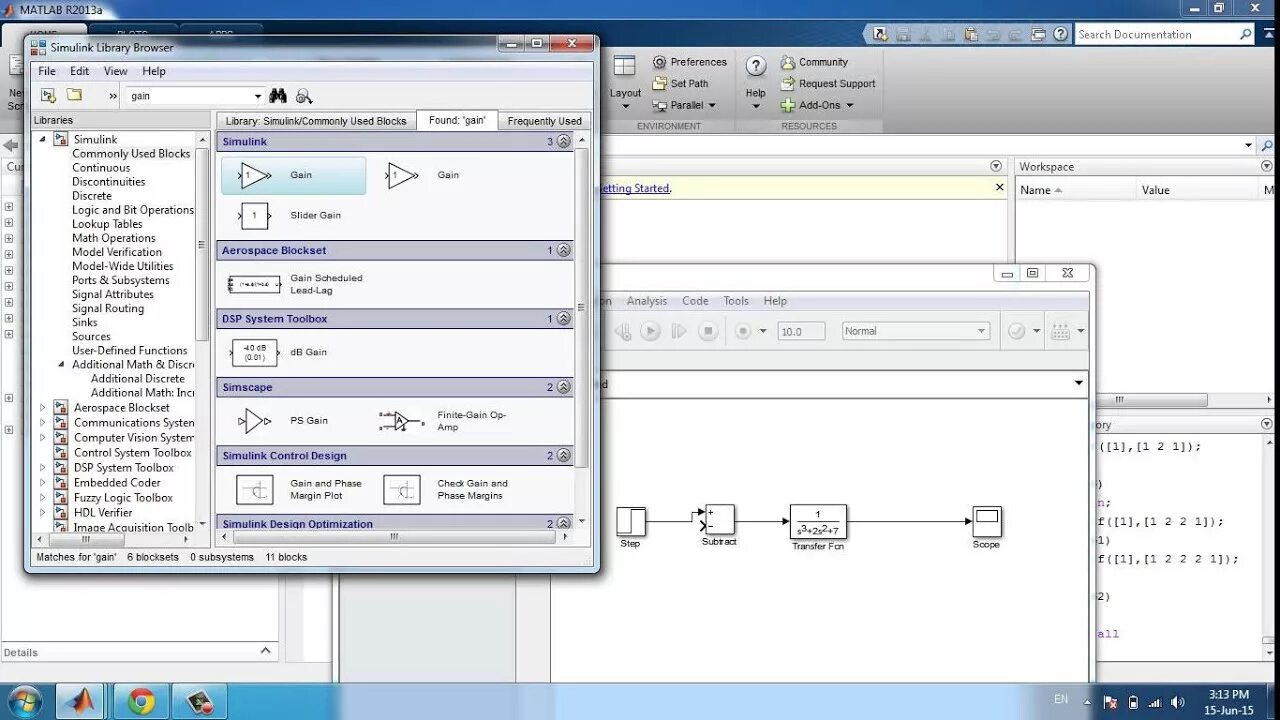Image resolution: width=1280 pixels, height=720 pixels.
Task: Click the Run simulation play button
Action: 651,331
